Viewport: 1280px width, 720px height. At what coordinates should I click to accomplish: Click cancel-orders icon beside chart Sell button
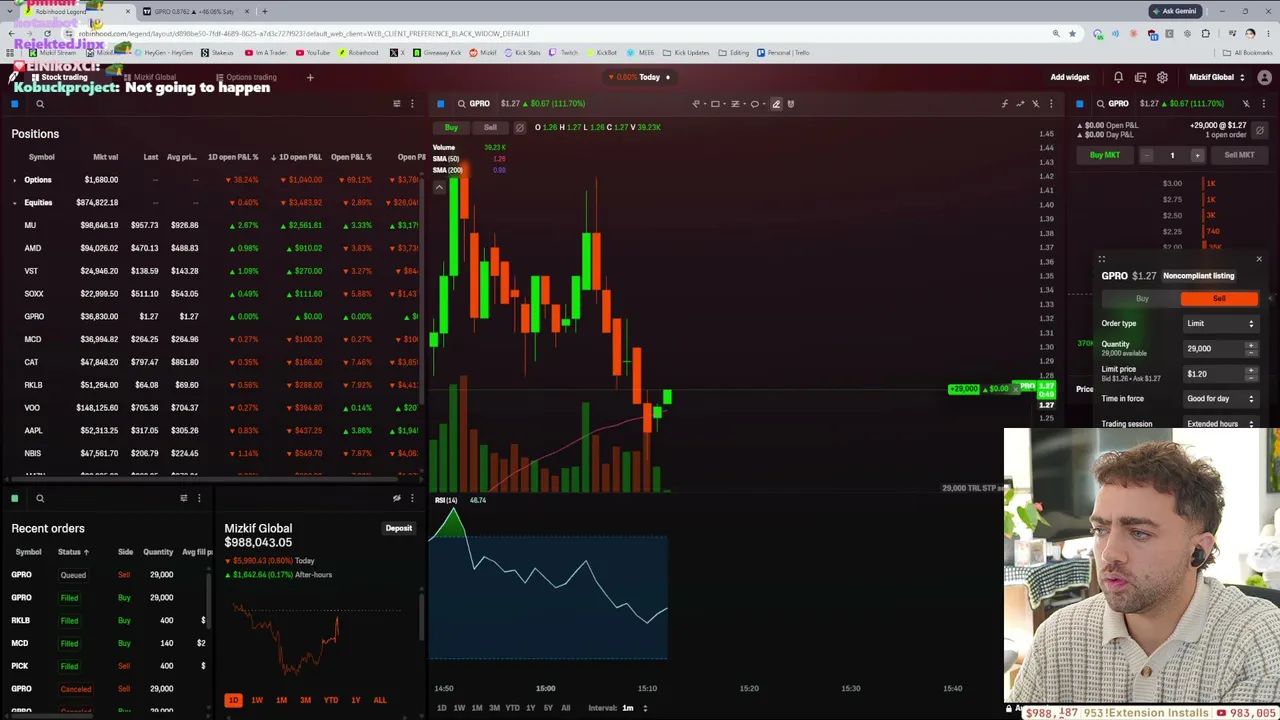(x=519, y=128)
